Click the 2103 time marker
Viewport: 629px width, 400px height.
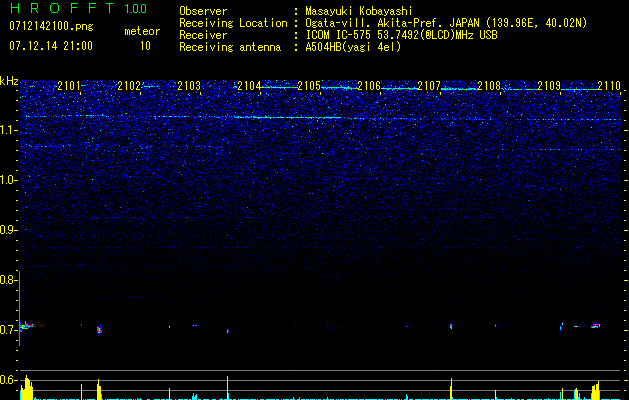(189, 85)
